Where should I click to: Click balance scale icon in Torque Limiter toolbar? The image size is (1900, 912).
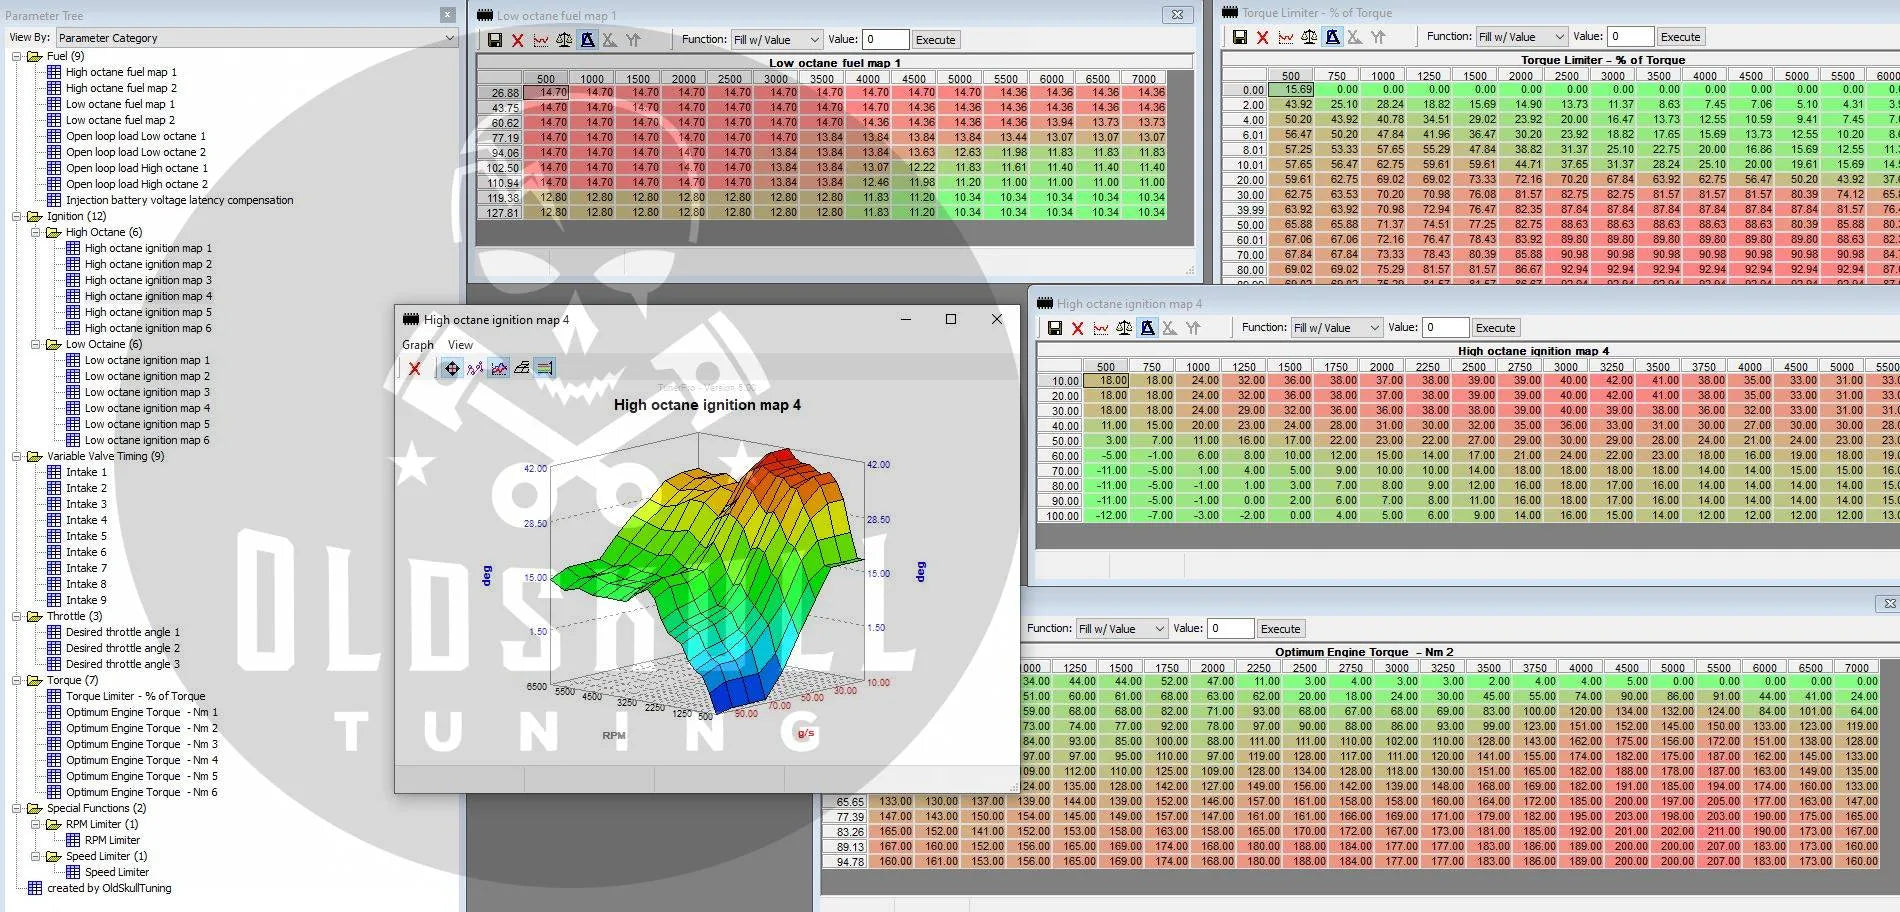[1309, 37]
